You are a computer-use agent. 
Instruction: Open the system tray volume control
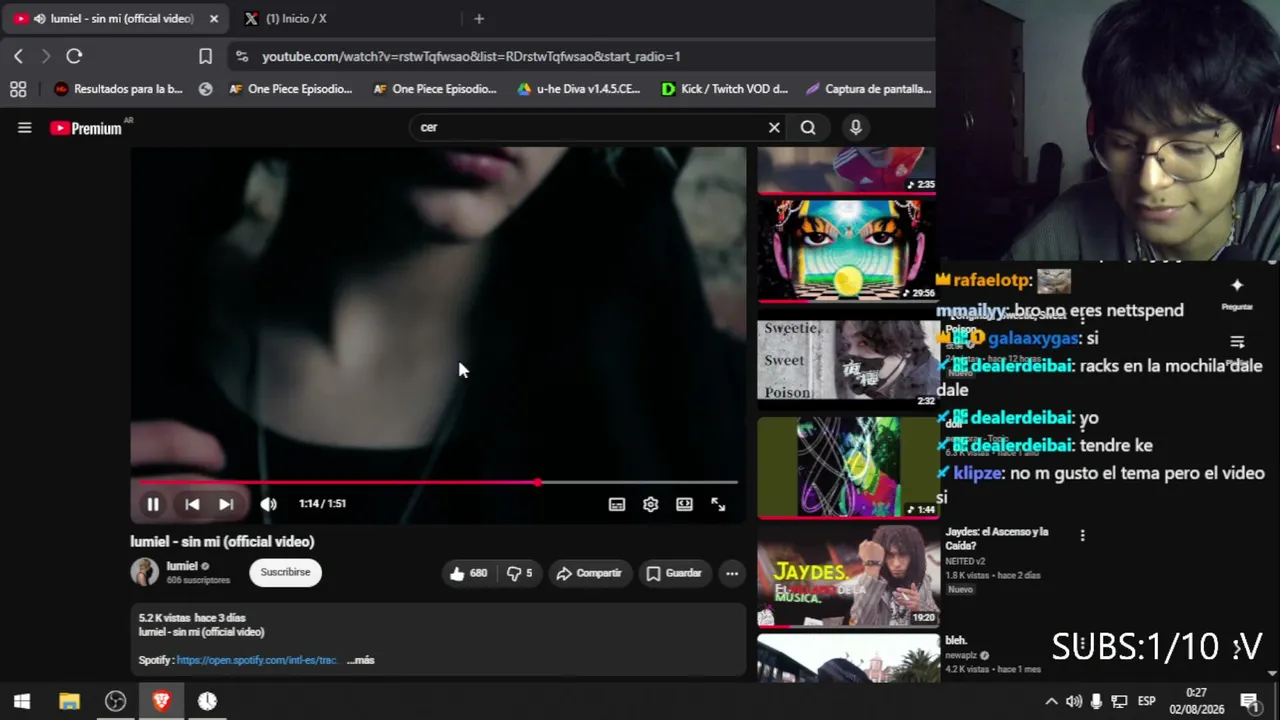pyautogui.click(x=1074, y=701)
